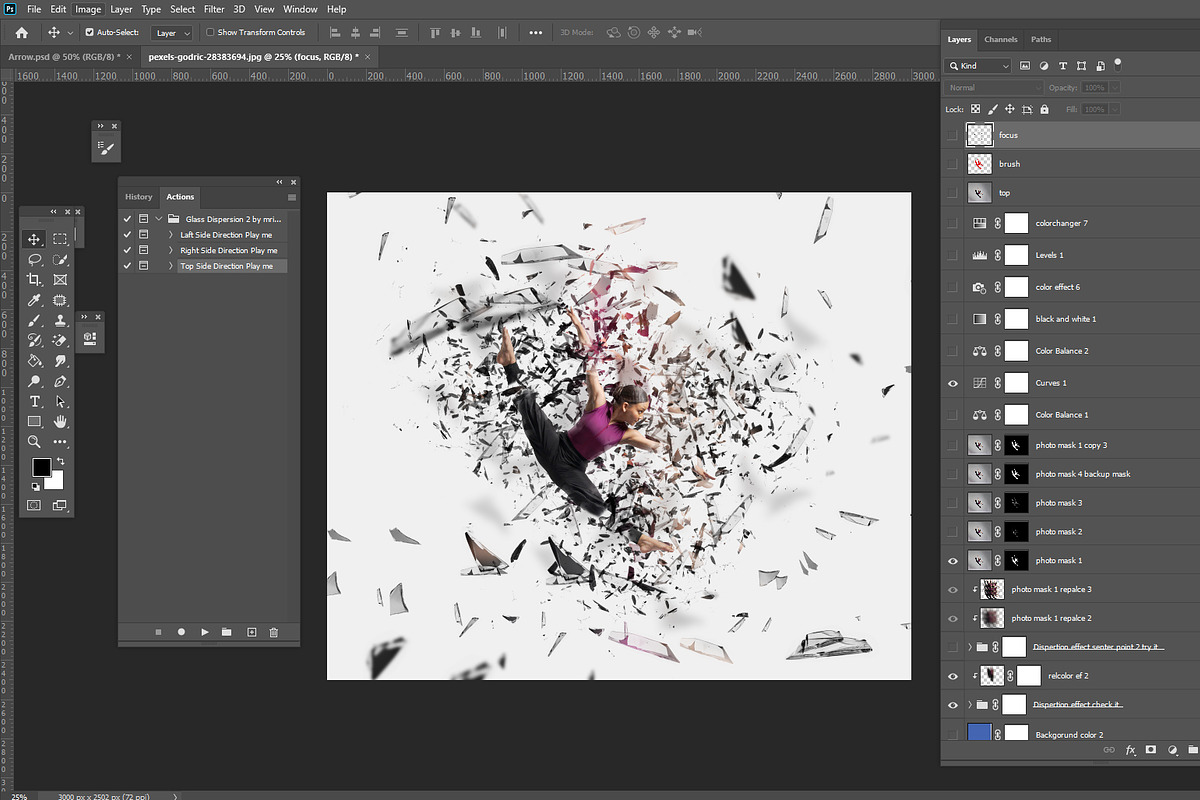Select the Hand tool

click(60, 421)
